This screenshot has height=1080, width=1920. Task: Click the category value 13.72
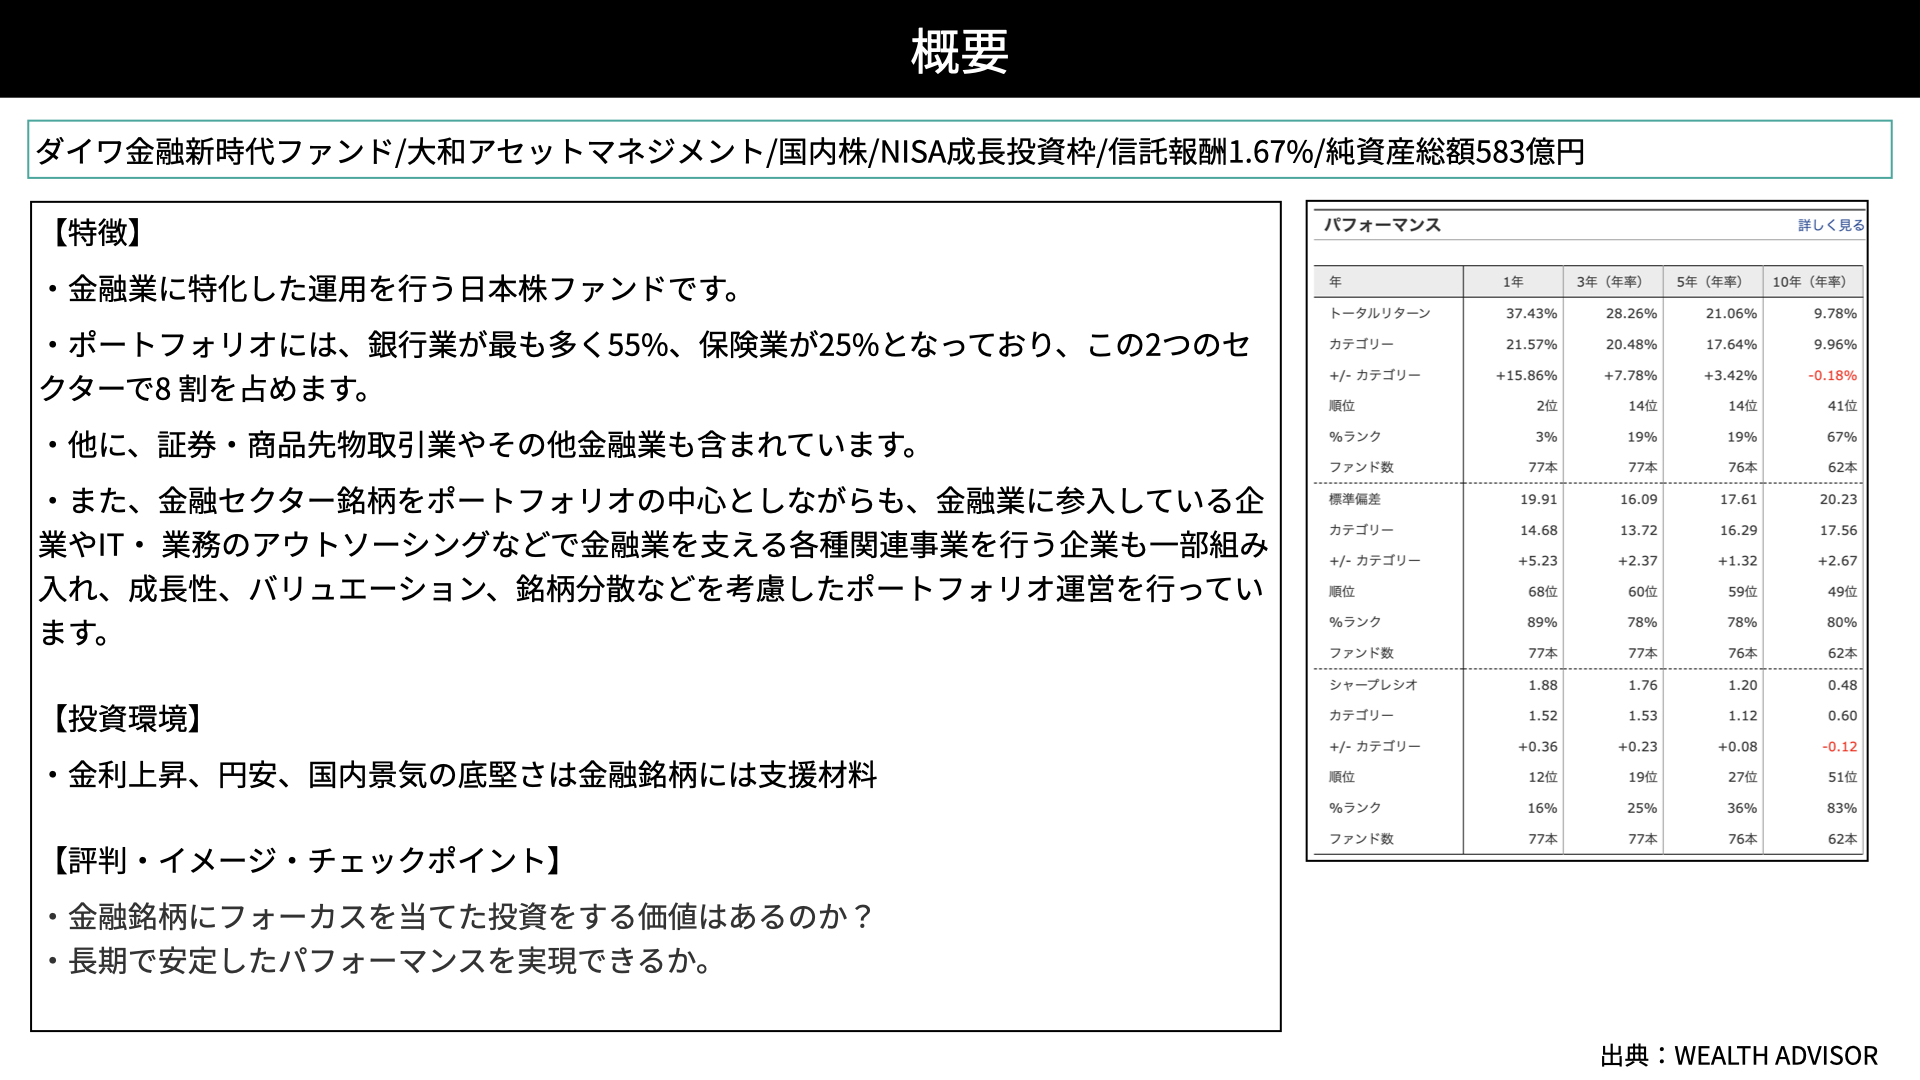[x=1638, y=530]
